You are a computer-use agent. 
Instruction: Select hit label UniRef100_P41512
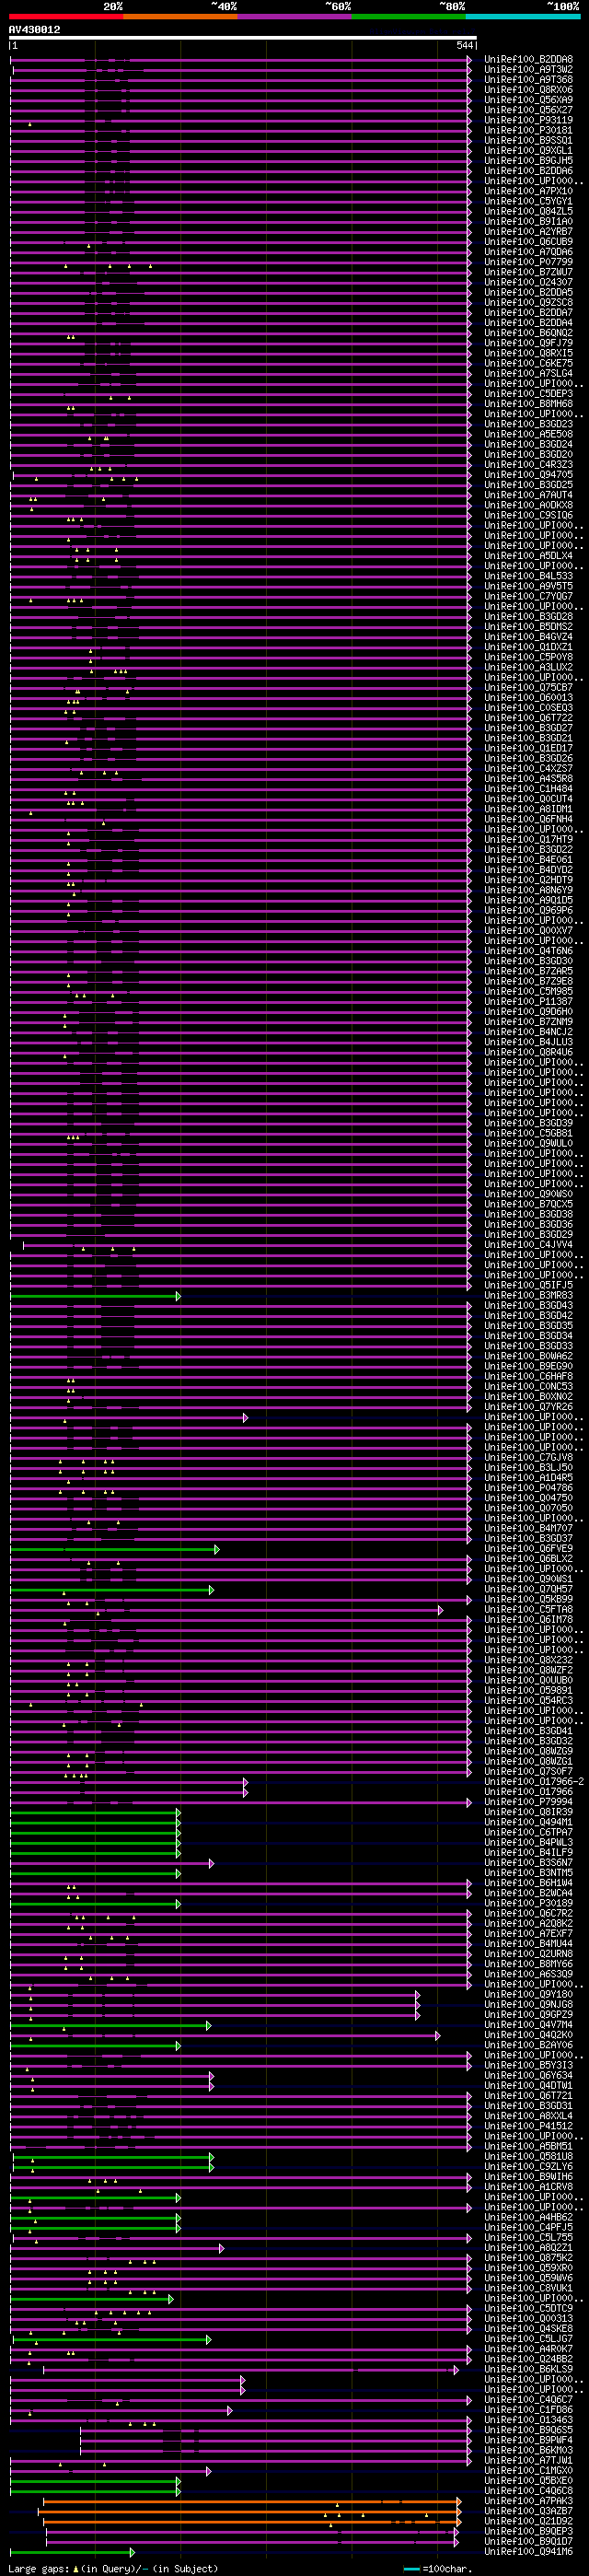[528, 2126]
